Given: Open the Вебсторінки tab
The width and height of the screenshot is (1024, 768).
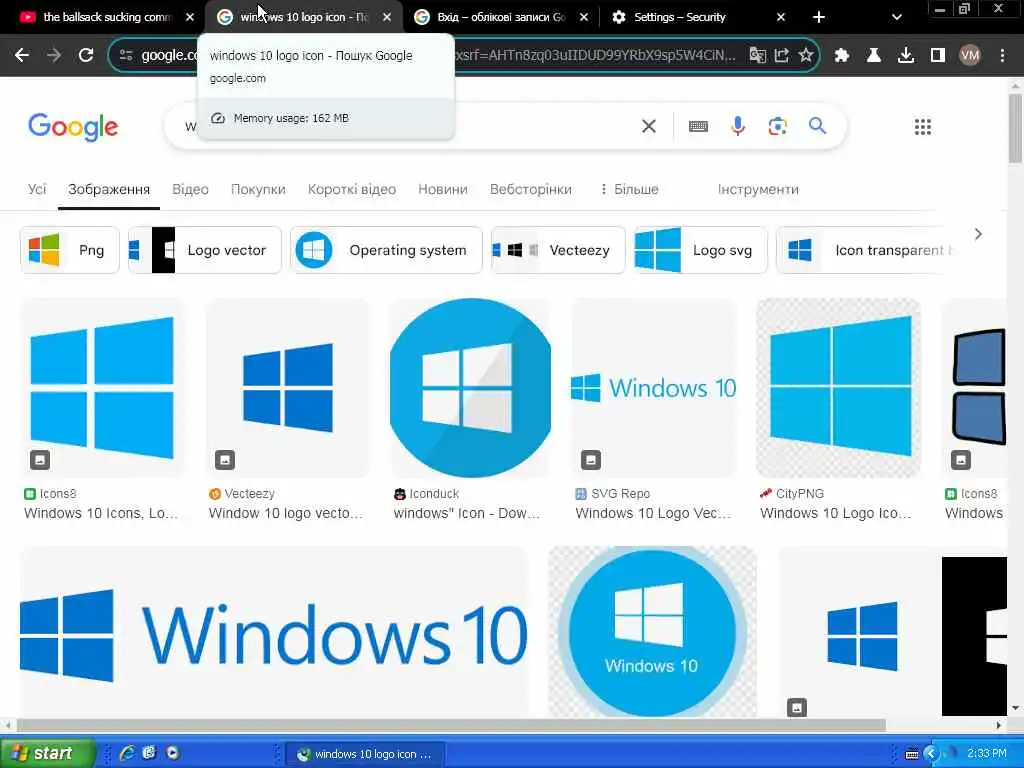Looking at the screenshot, I should pos(530,189).
